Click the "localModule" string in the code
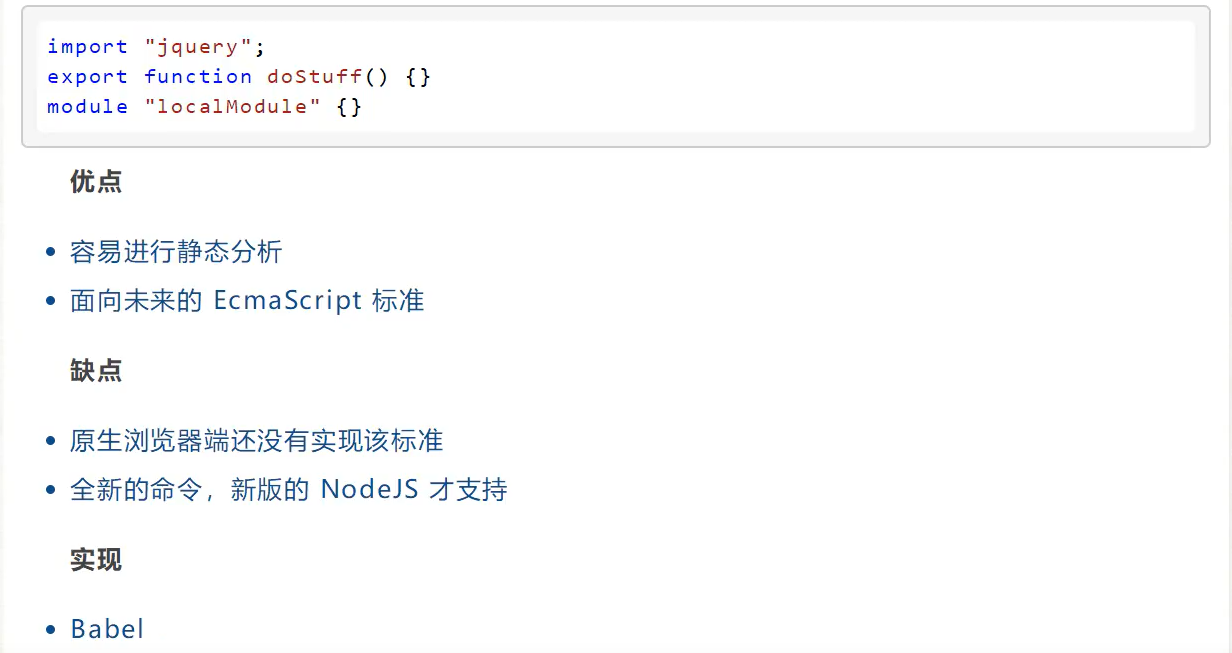The image size is (1232, 653). pos(232,106)
